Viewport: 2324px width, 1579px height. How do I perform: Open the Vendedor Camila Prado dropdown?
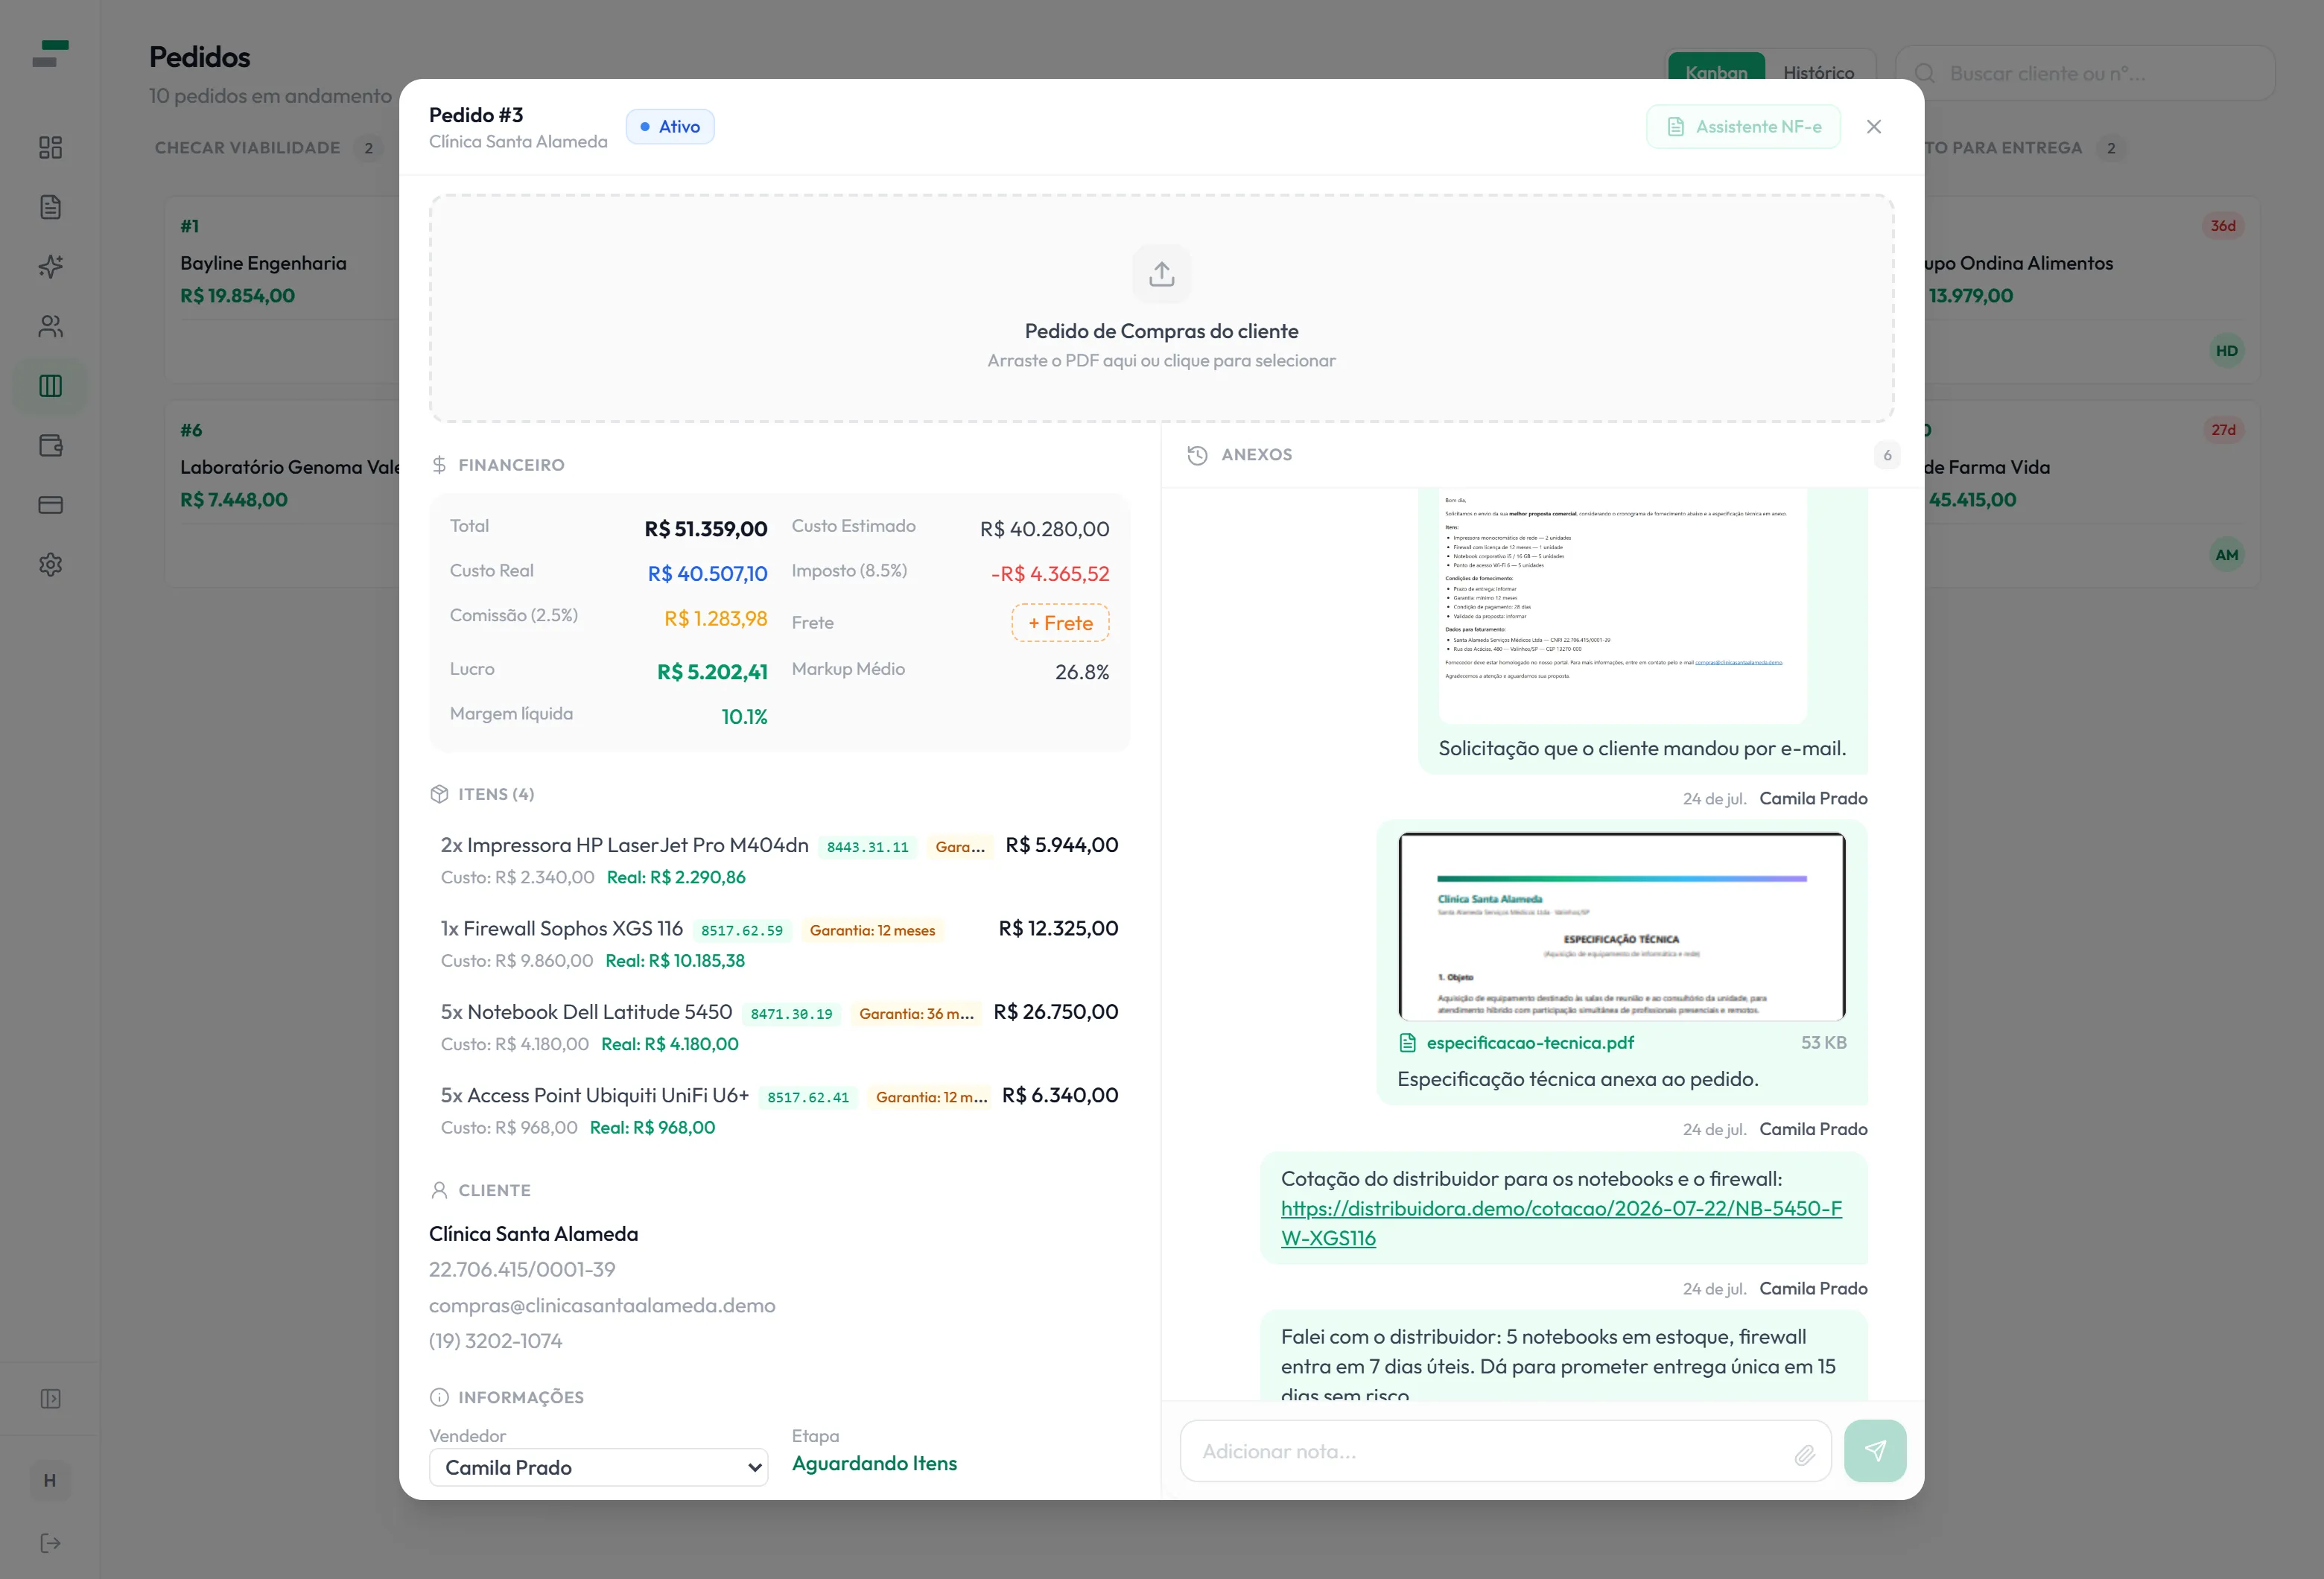[598, 1467]
